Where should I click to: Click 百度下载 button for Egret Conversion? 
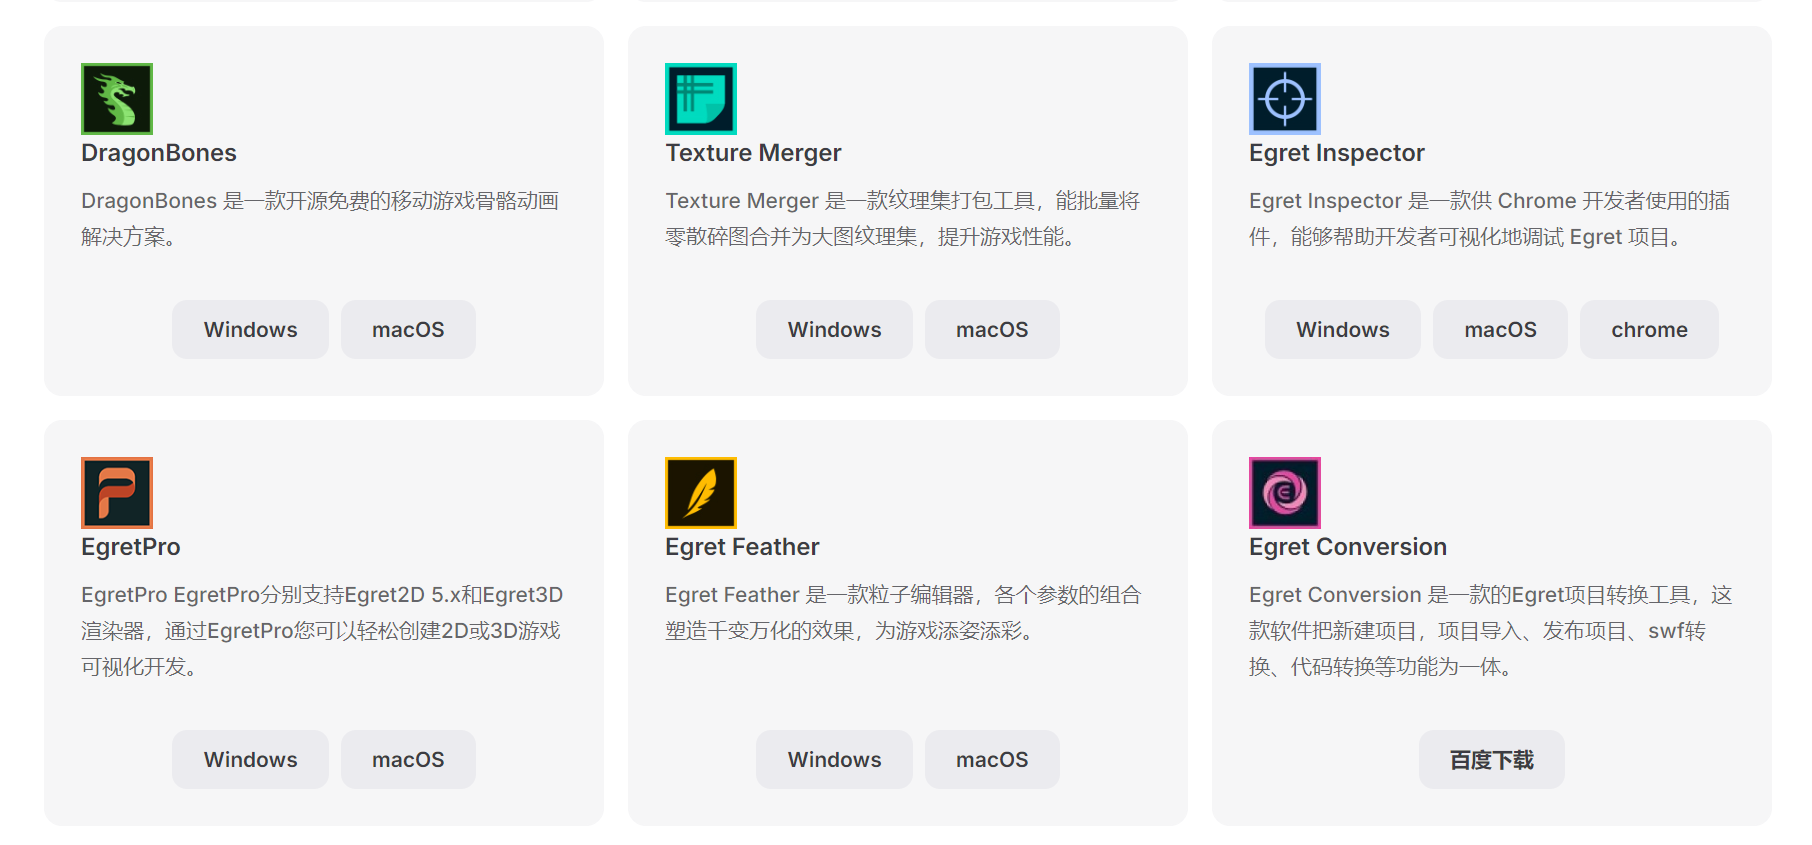point(1492,760)
